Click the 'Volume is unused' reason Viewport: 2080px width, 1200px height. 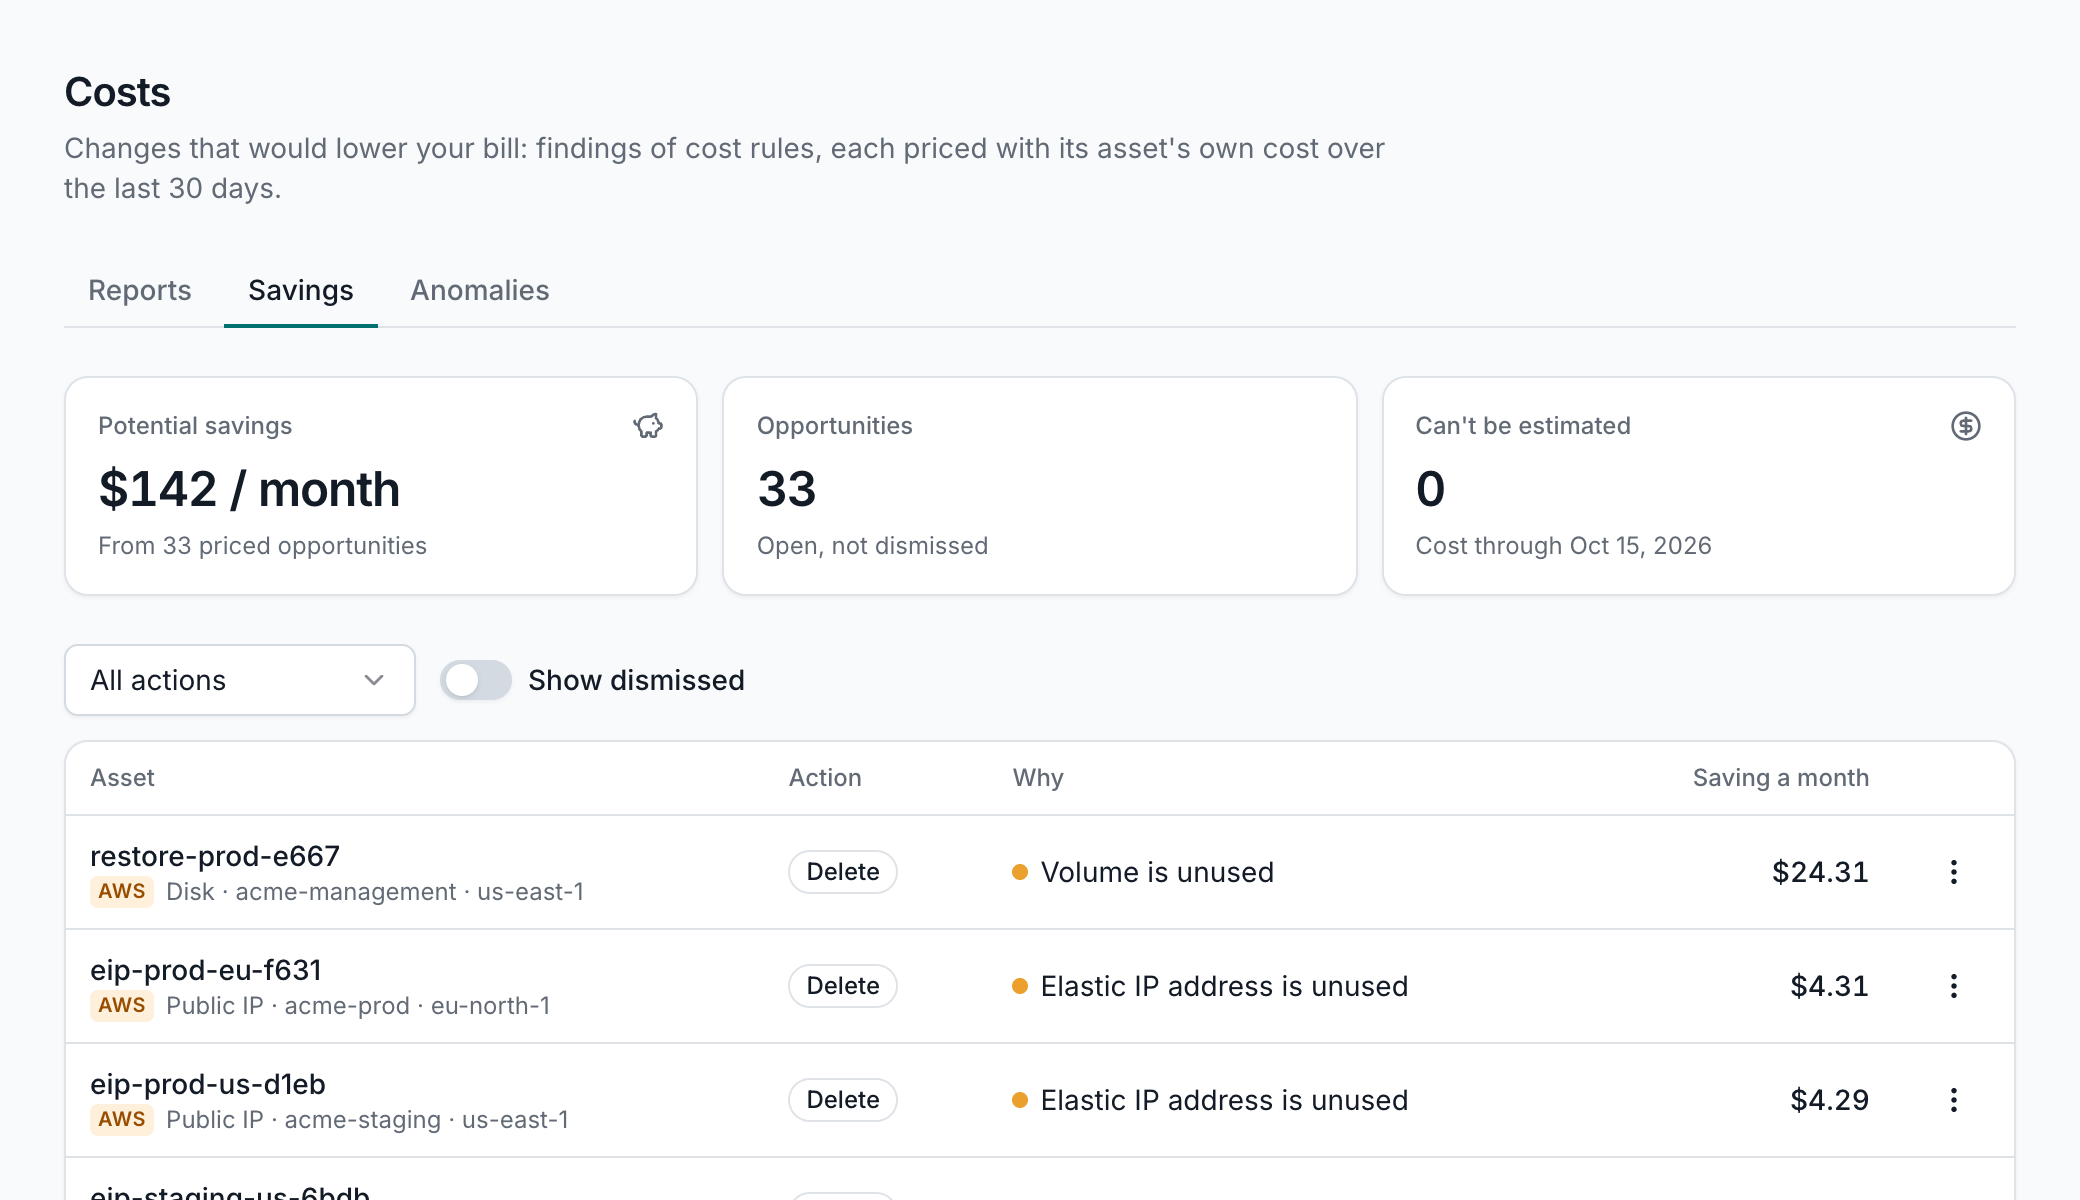[x=1157, y=872]
